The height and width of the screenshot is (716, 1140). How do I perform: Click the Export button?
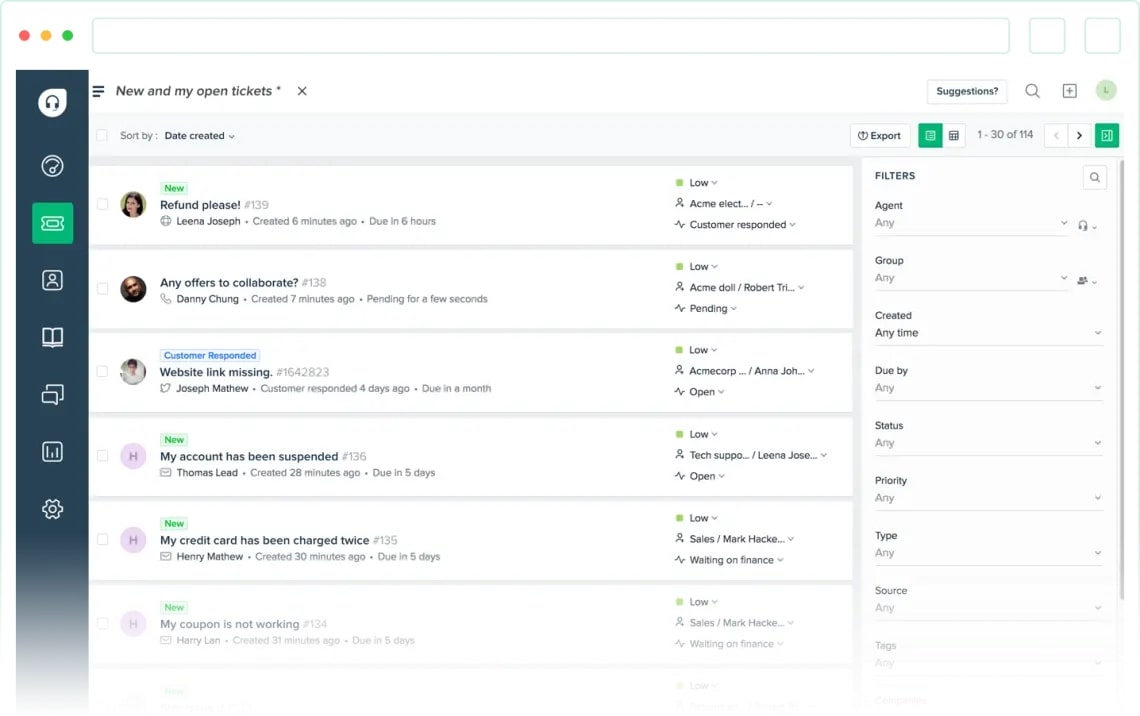tap(879, 135)
